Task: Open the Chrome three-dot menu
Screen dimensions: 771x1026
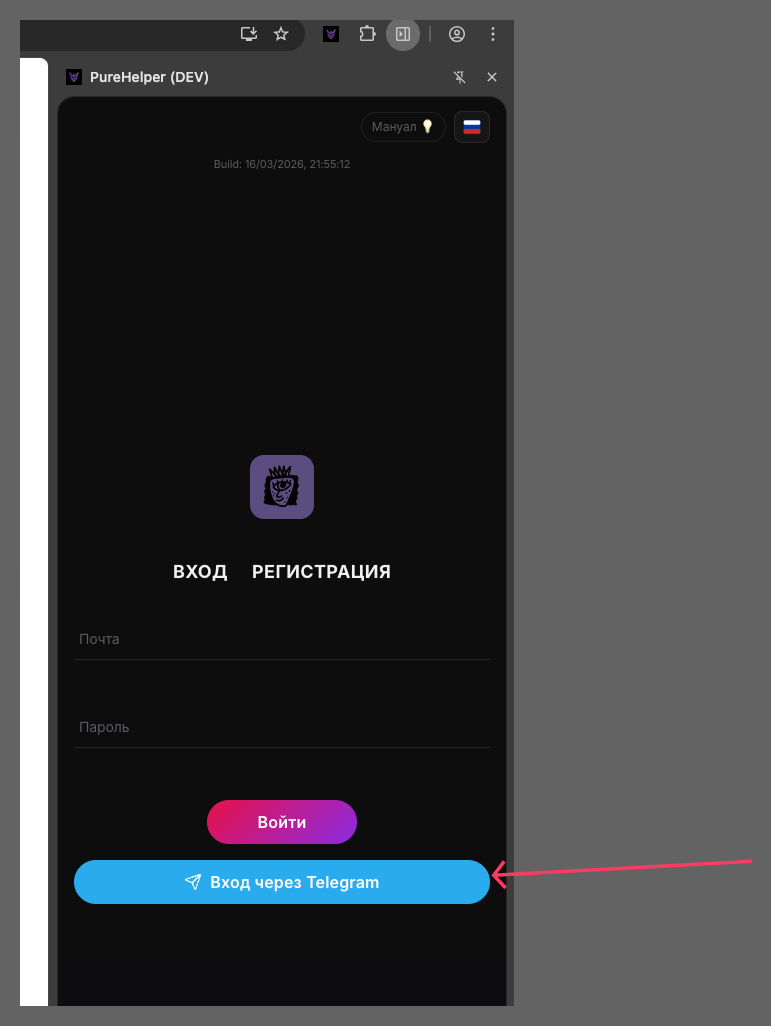Action: tap(493, 34)
